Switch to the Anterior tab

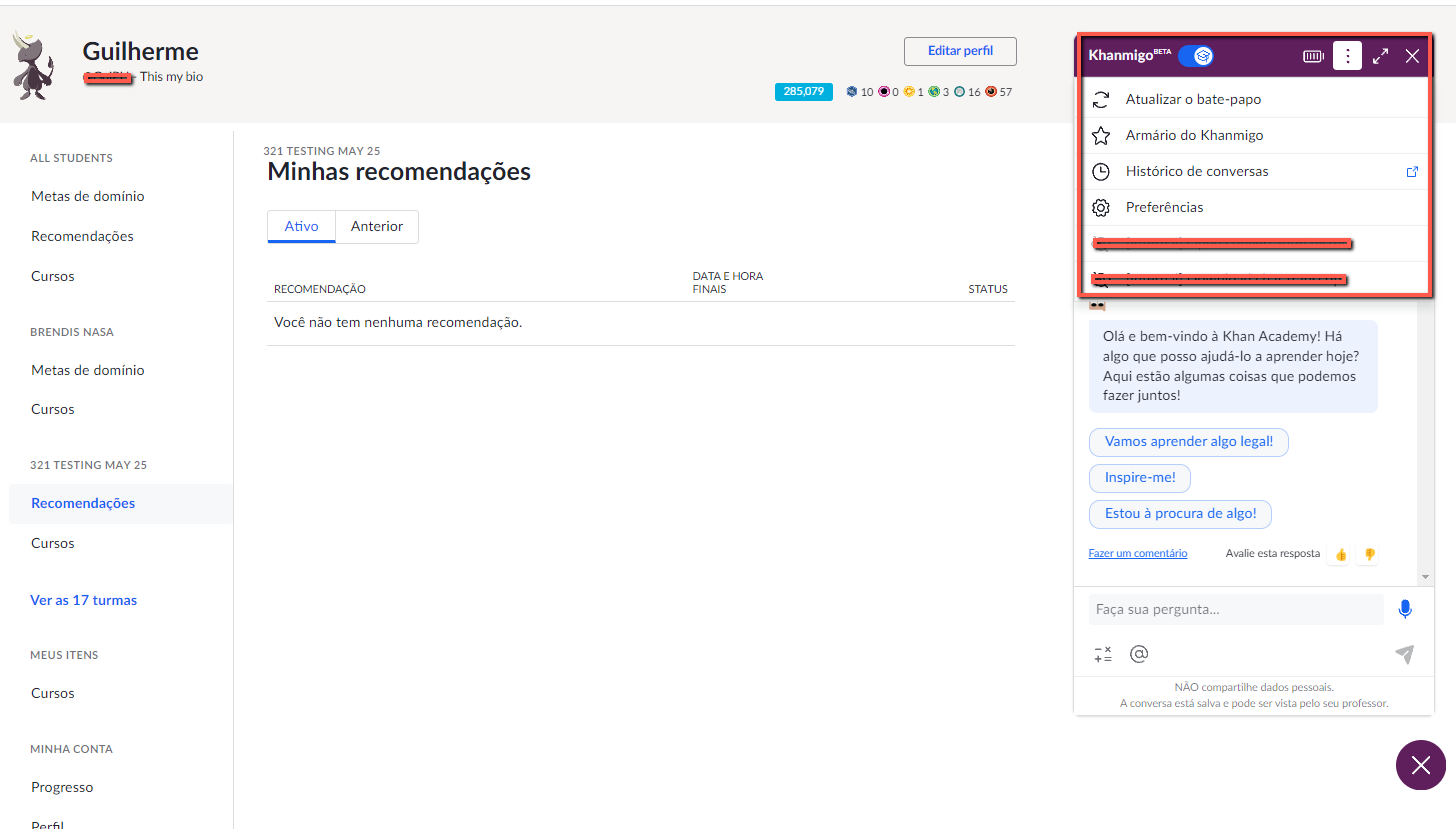pyautogui.click(x=377, y=226)
